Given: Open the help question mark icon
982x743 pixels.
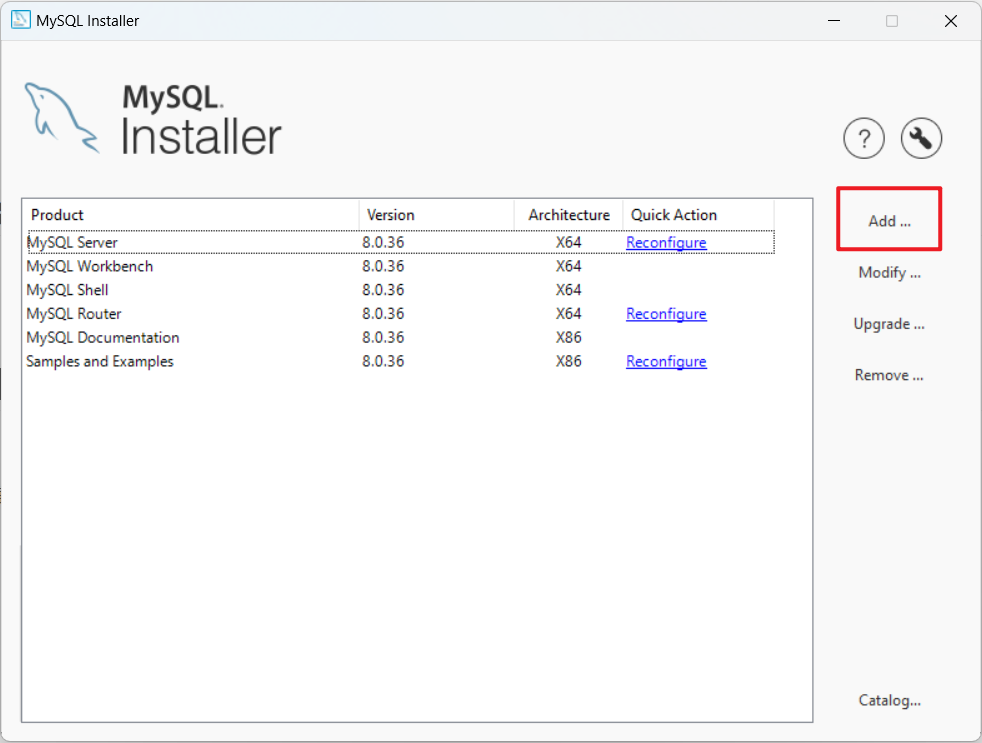Looking at the screenshot, I should coord(864,138).
